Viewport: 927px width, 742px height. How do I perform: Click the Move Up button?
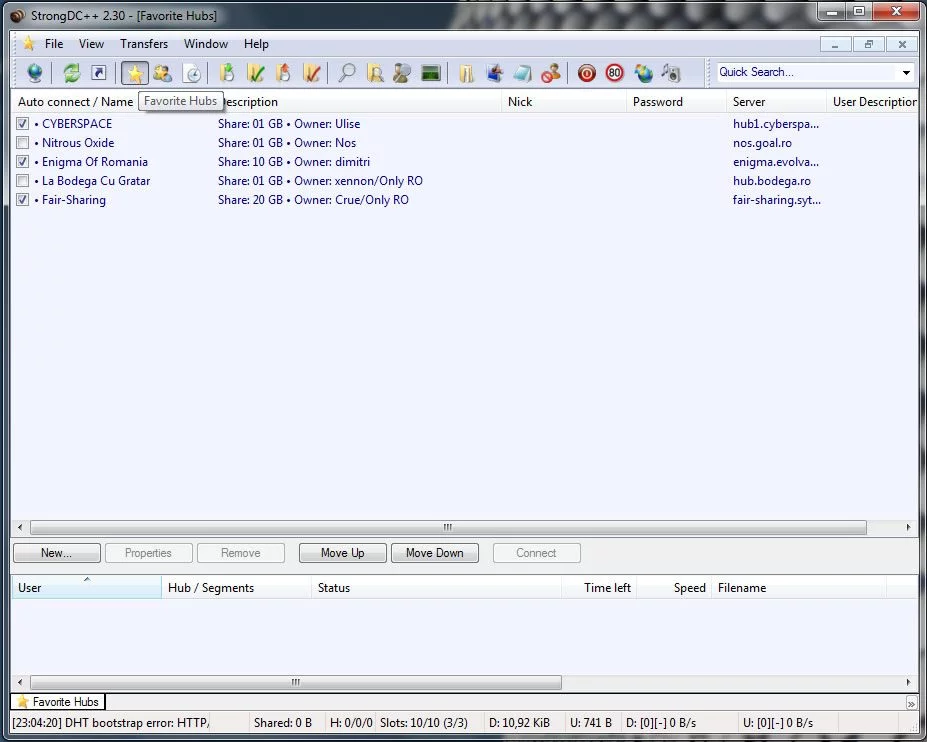tap(342, 553)
